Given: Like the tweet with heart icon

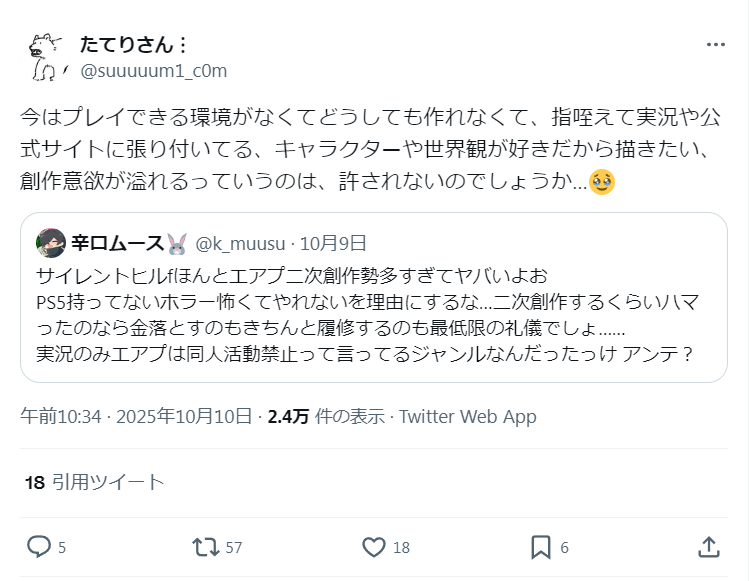Looking at the screenshot, I should tap(374, 547).
